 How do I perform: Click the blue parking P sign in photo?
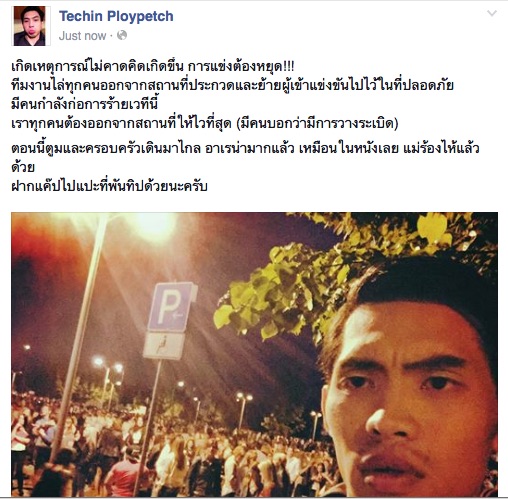tap(171, 307)
